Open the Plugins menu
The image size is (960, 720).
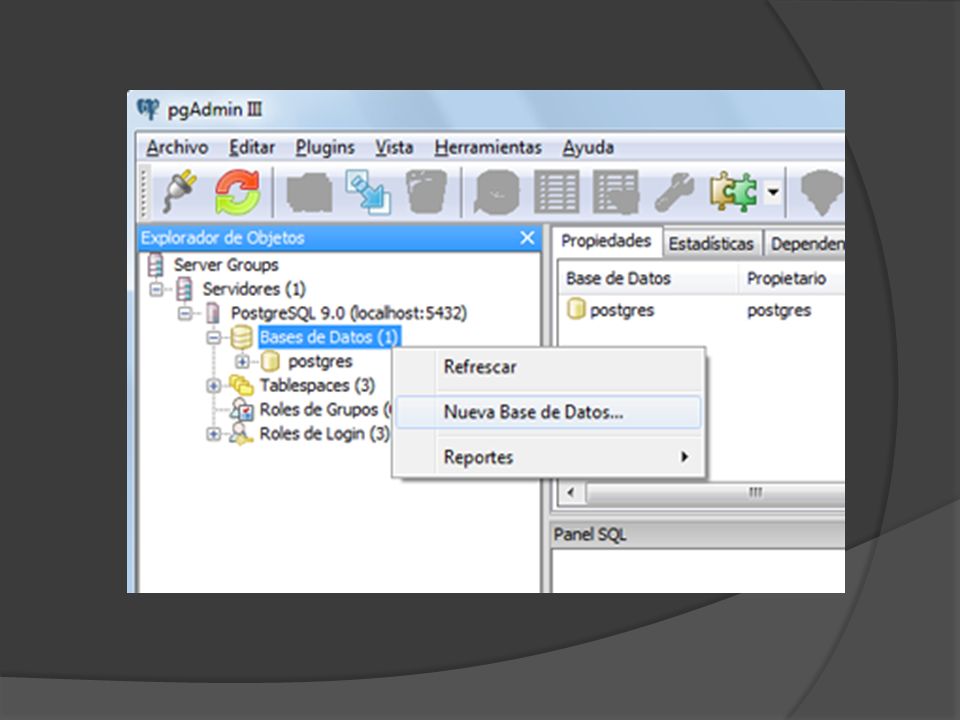click(325, 148)
